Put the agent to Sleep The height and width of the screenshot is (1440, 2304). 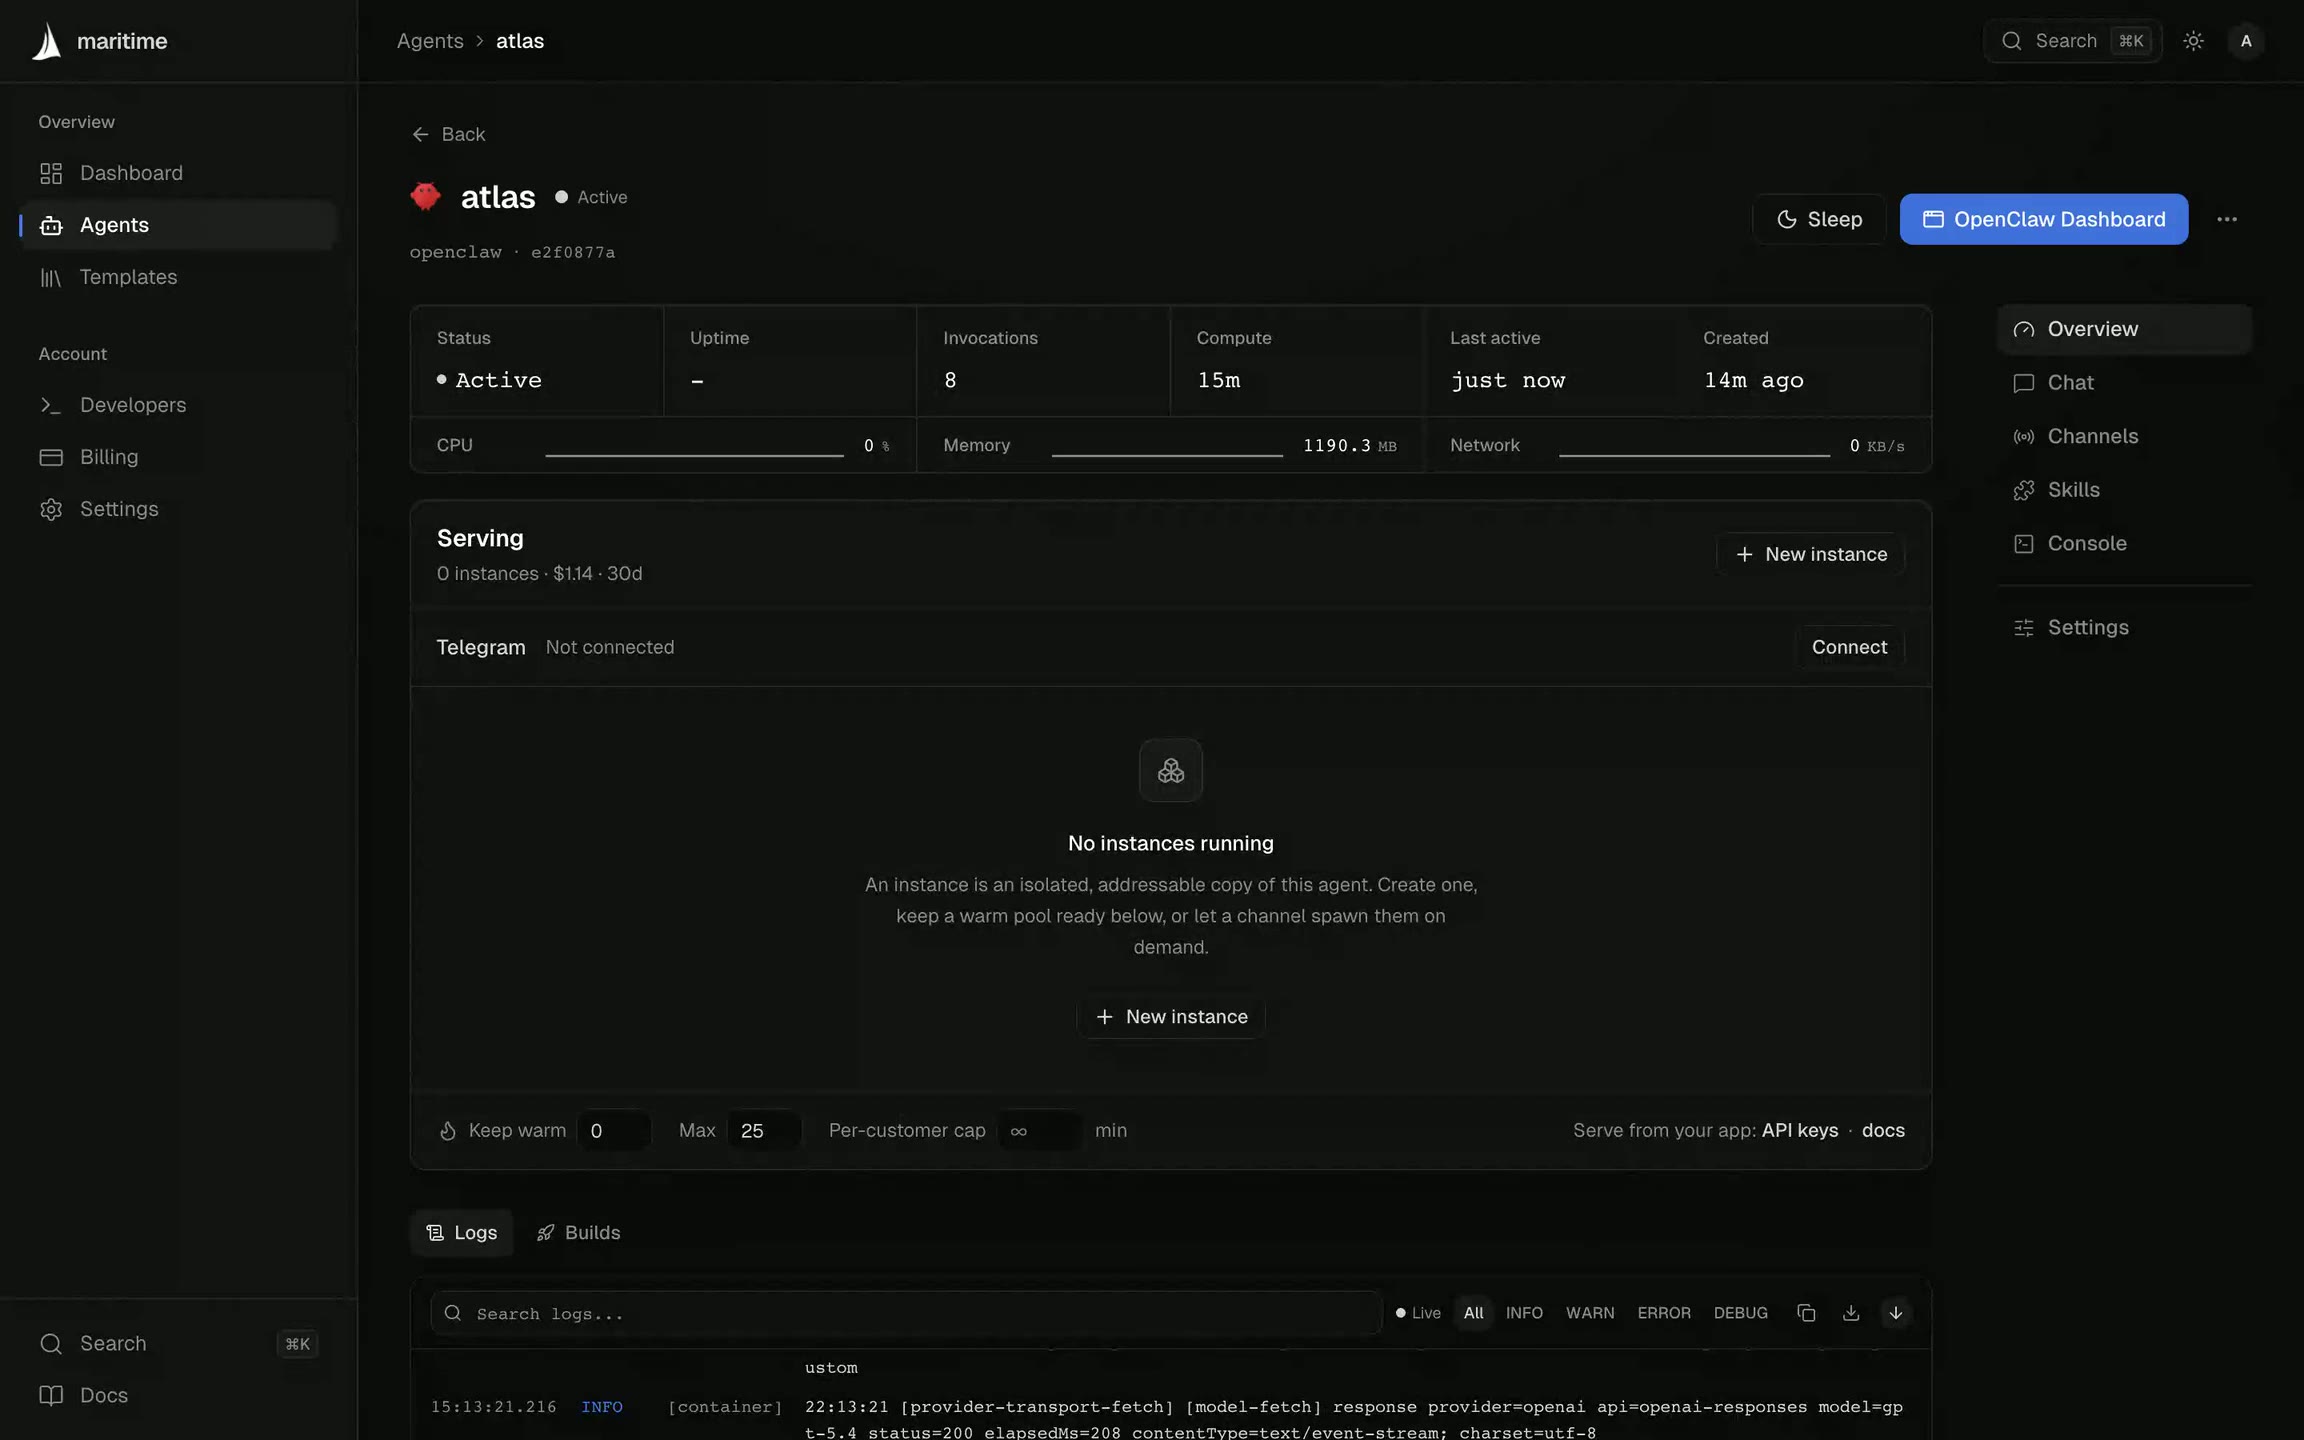tap(1819, 219)
